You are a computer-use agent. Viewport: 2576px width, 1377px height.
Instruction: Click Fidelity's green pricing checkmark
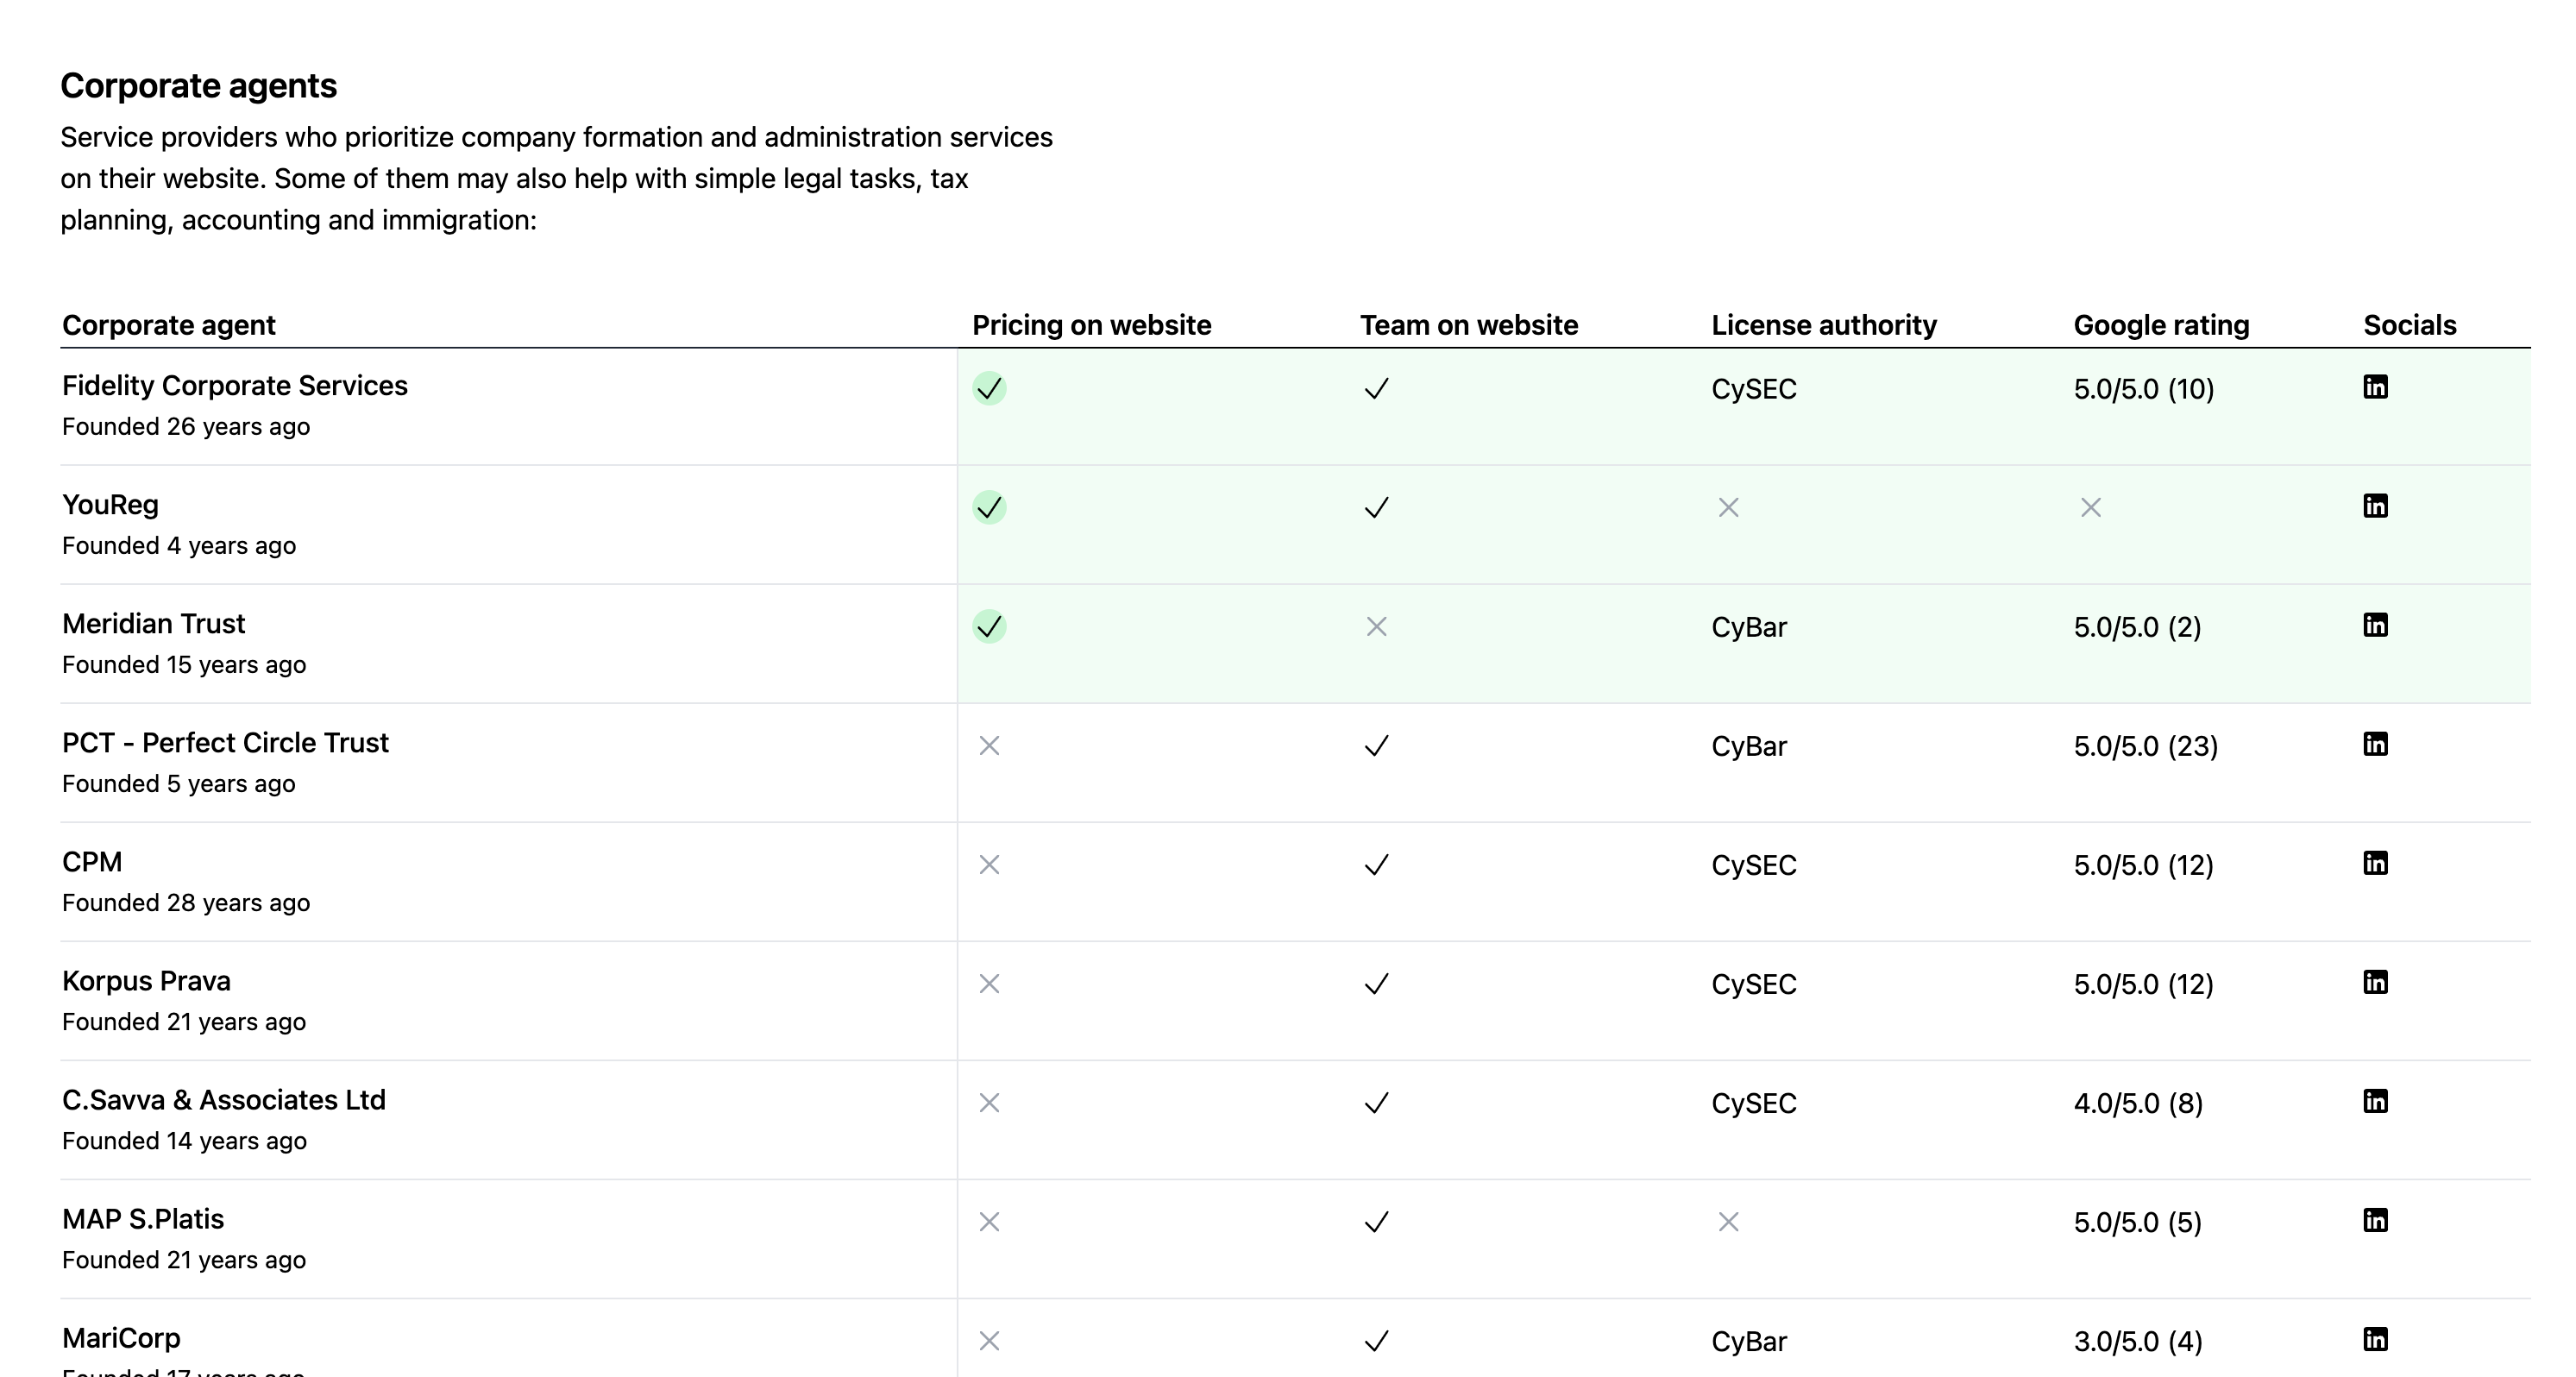coord(989,388)
